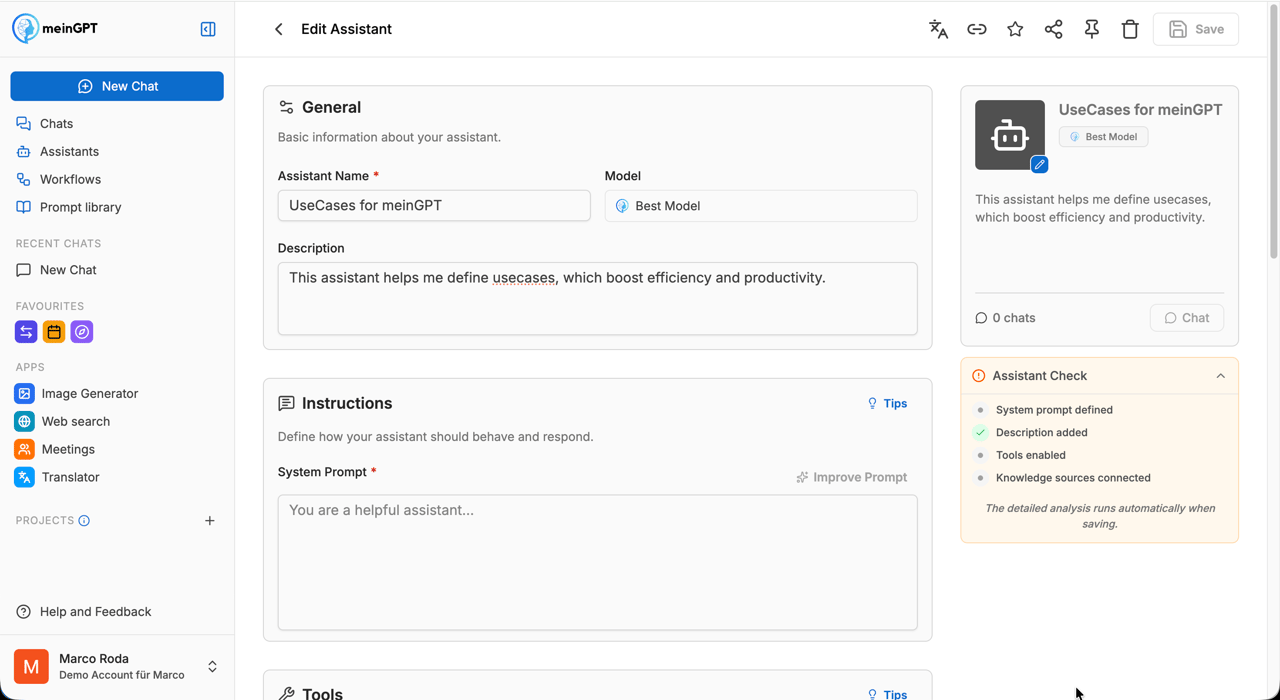The height and width of the screenshot is (700, 1280).
Task: Open Tools Tips link
Action: click(887, 693)
